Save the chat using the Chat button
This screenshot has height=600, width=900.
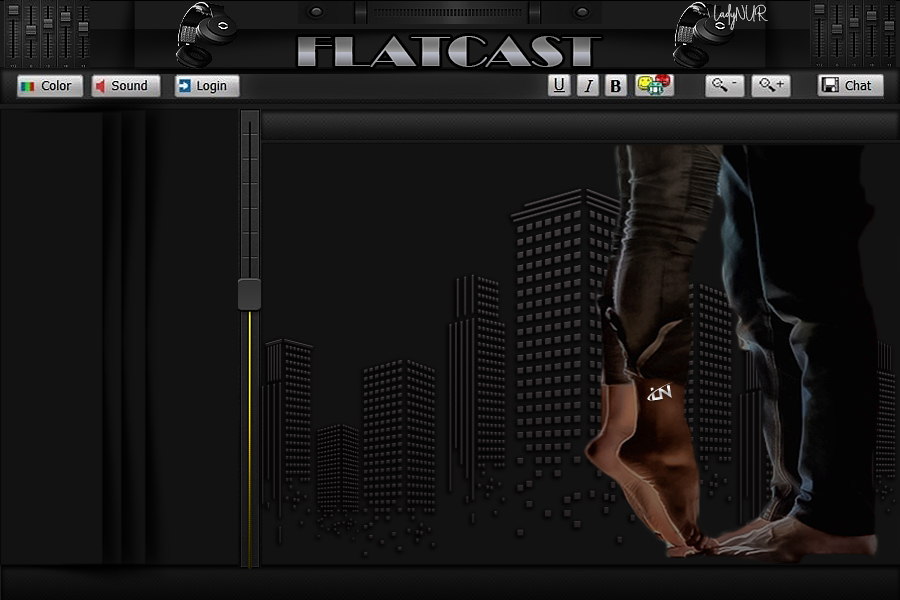click(850, 86)
